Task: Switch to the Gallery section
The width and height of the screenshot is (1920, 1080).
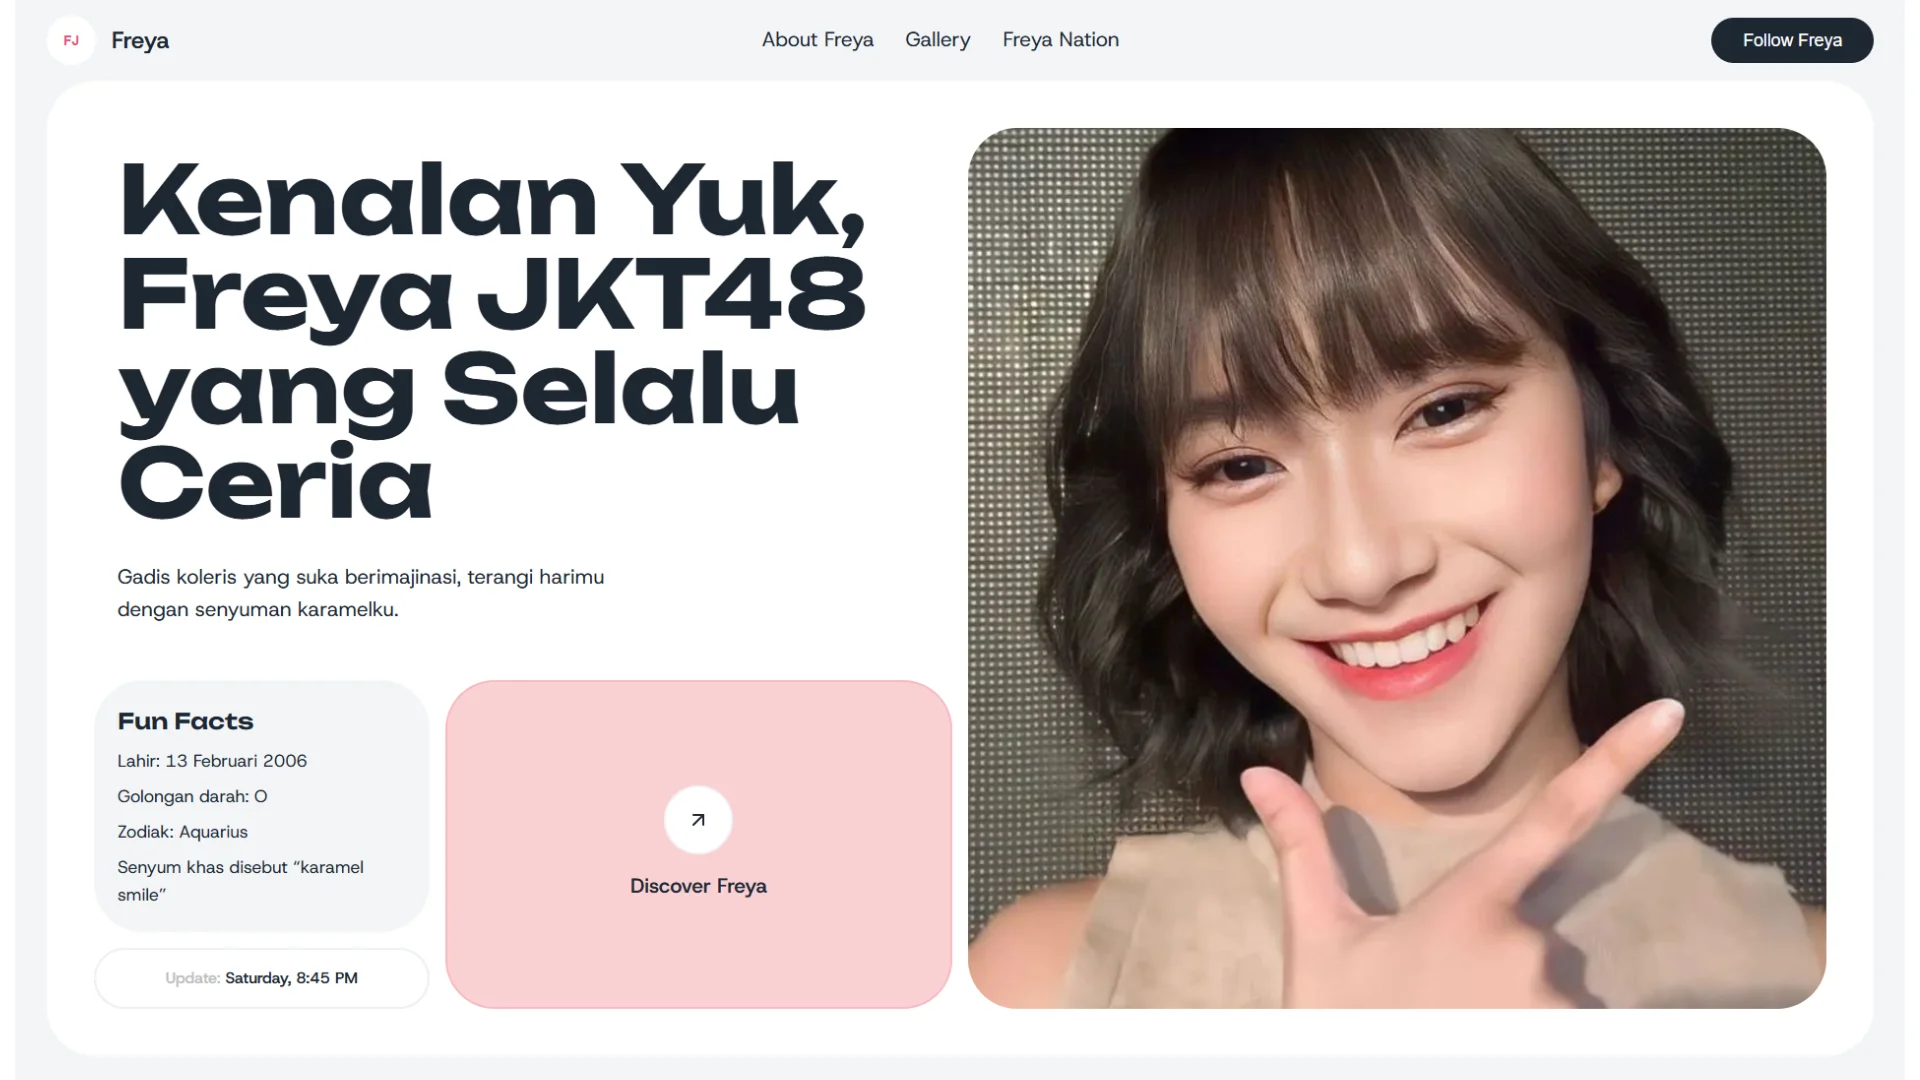Action: [x=937, y=40]
